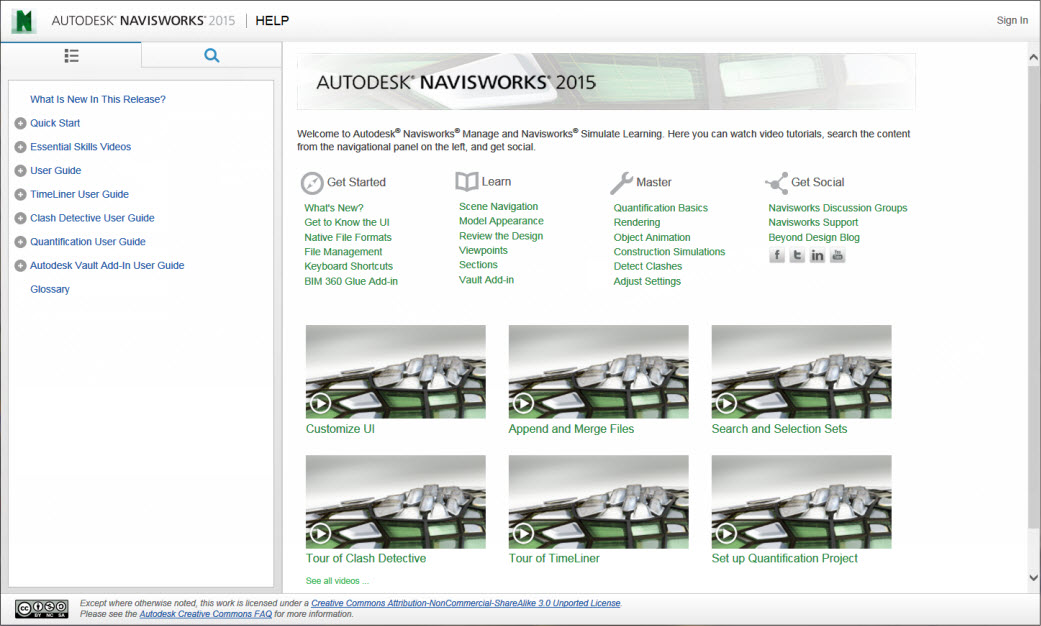The width and height of the screenshot is (1041, 626).
Task: Expand Quantification User Guide node
Action: click(x=21, y=242)
